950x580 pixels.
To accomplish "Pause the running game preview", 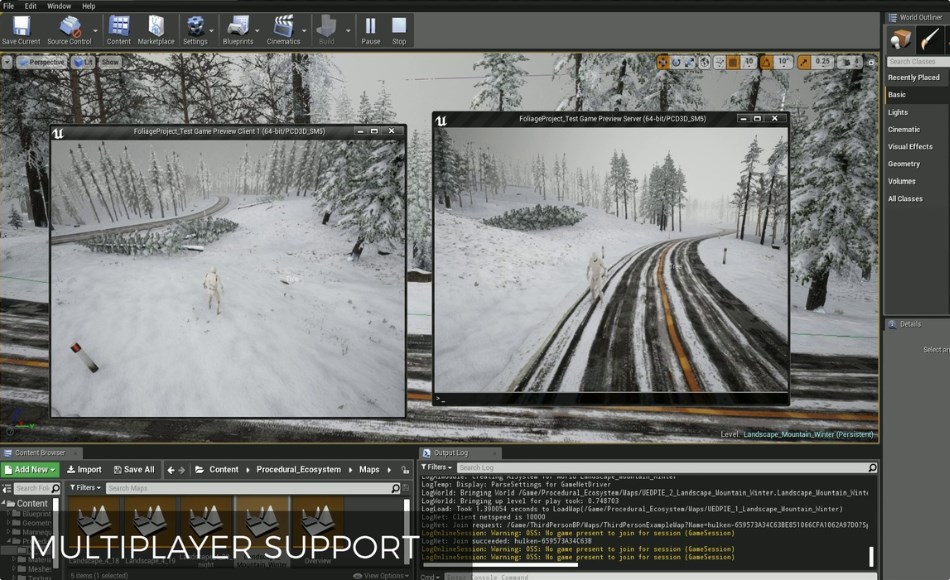I will [x=370, y=29].
